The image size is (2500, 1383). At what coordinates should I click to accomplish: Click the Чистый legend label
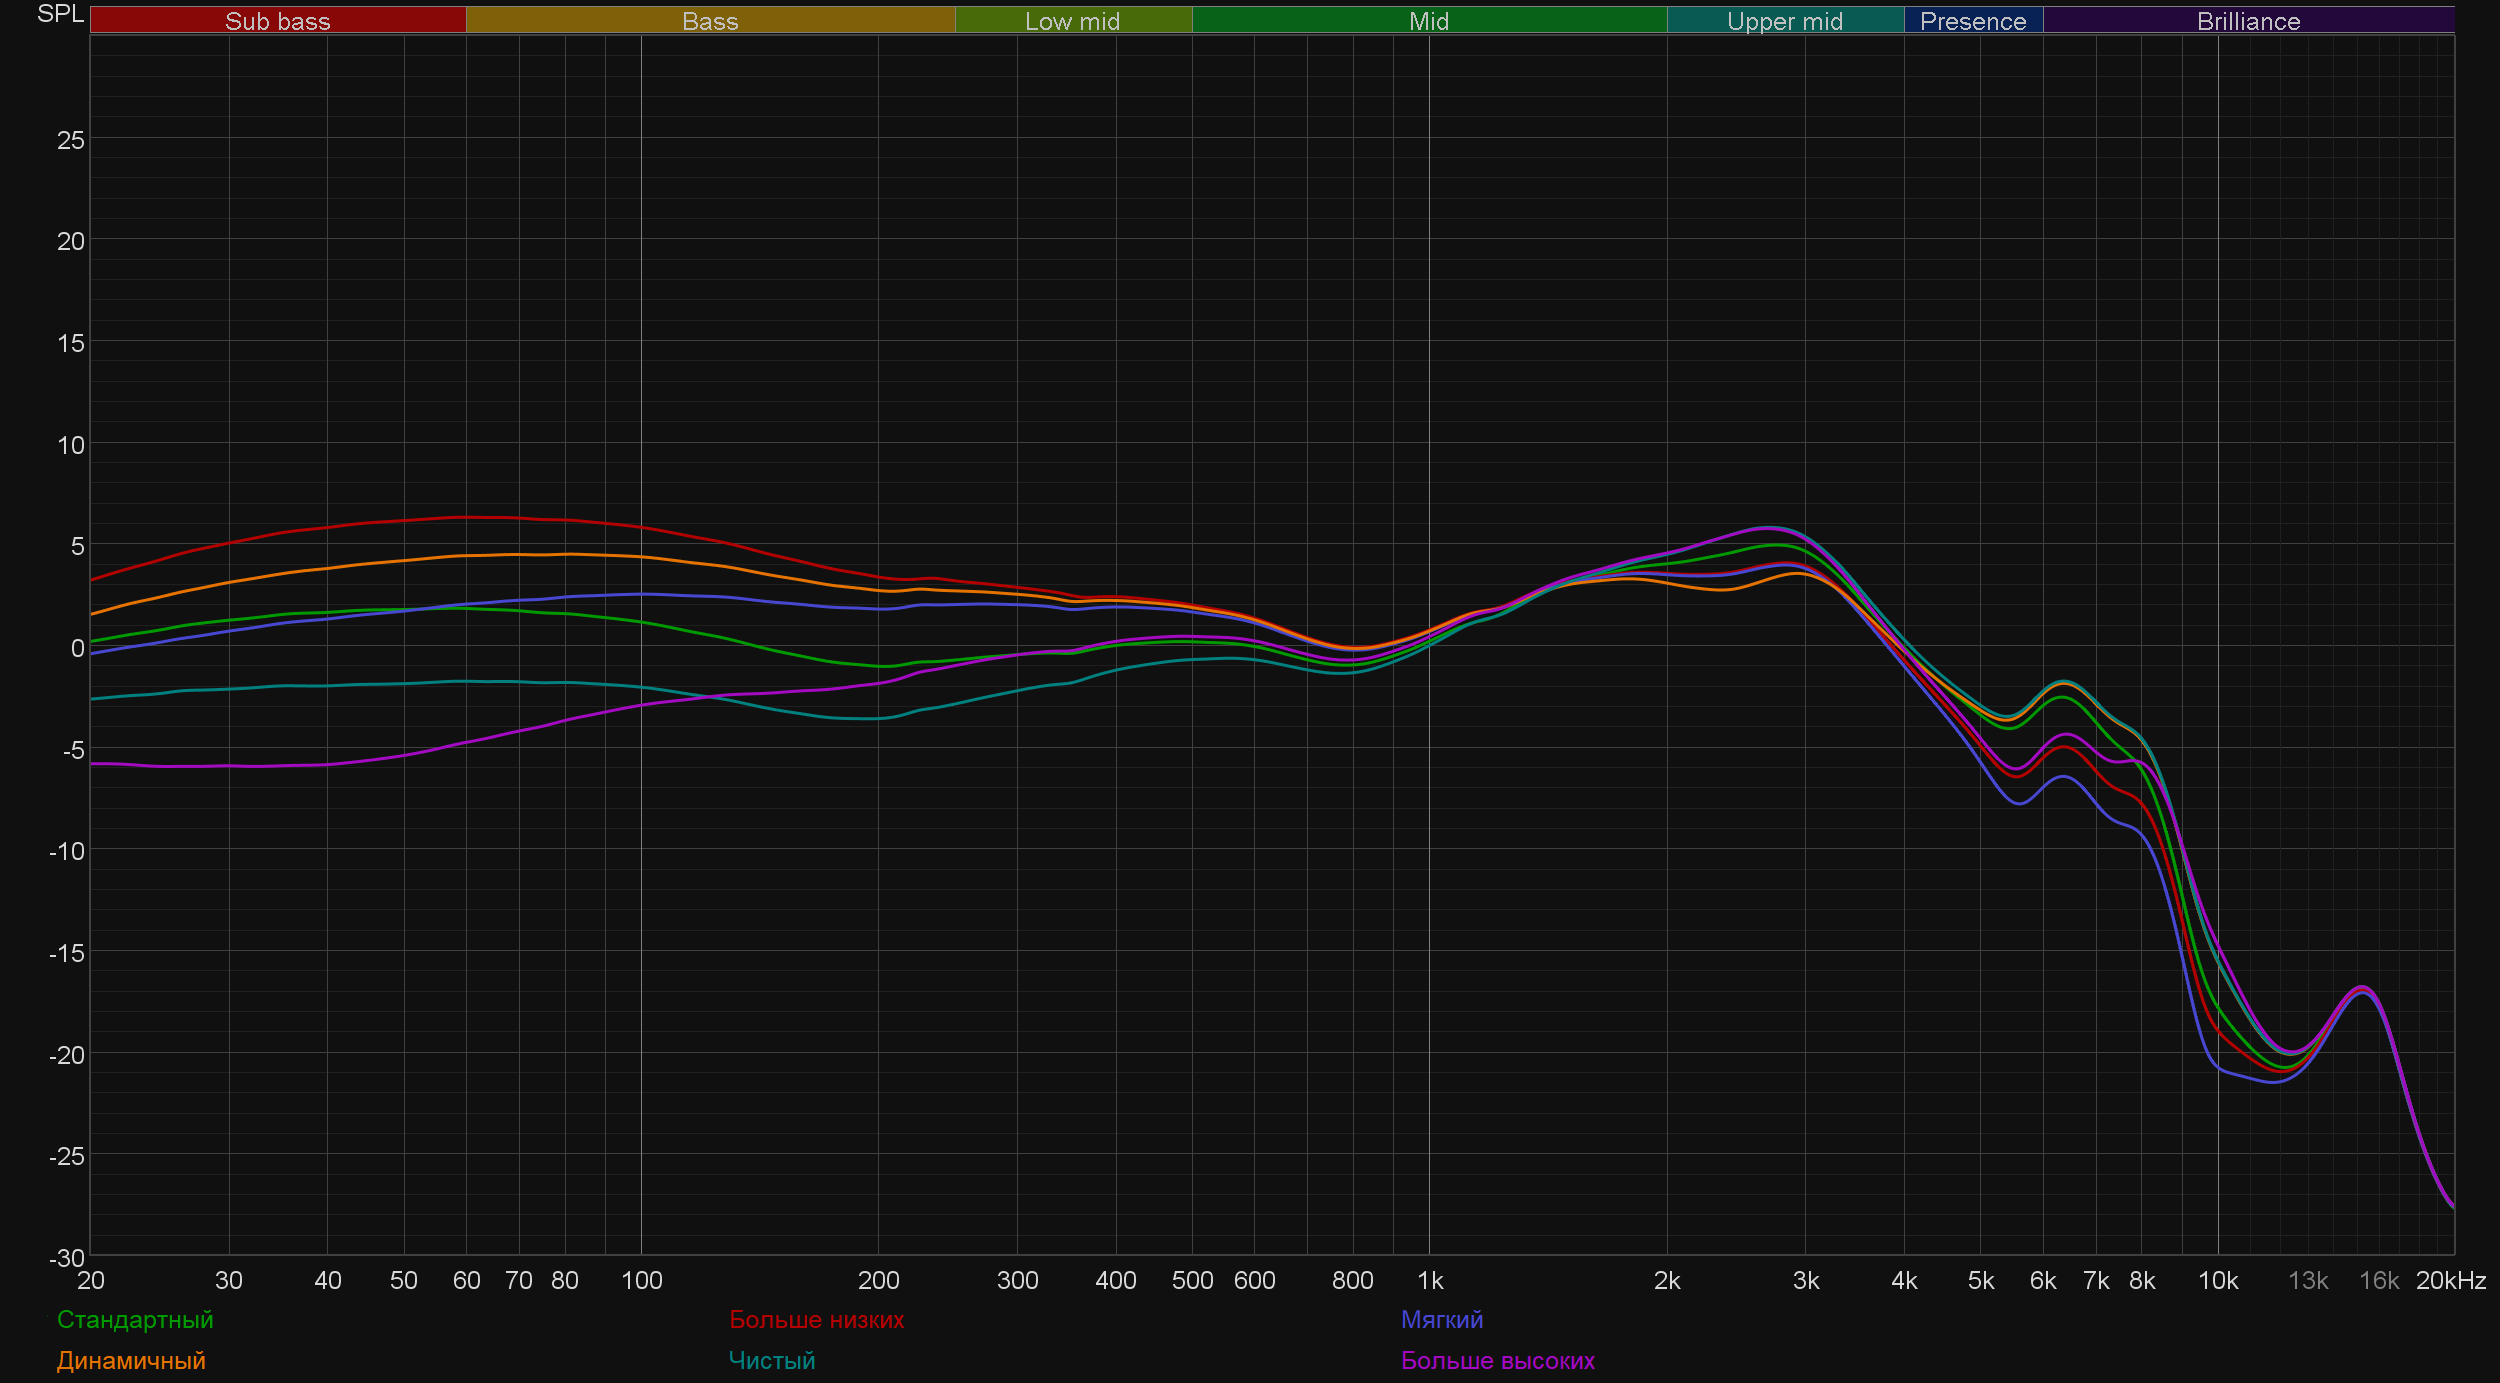pos(771,1360)
